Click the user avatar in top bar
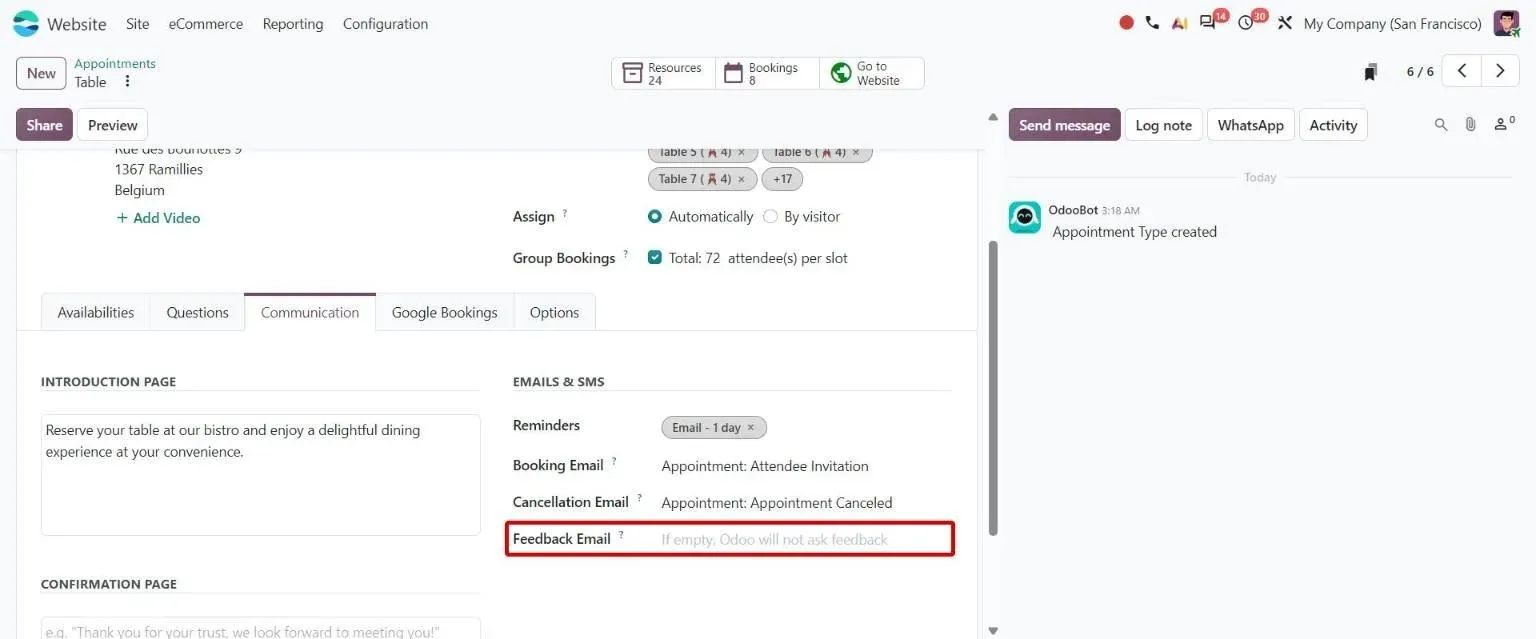This screenshot has height=639, width=1536. 1507,23
